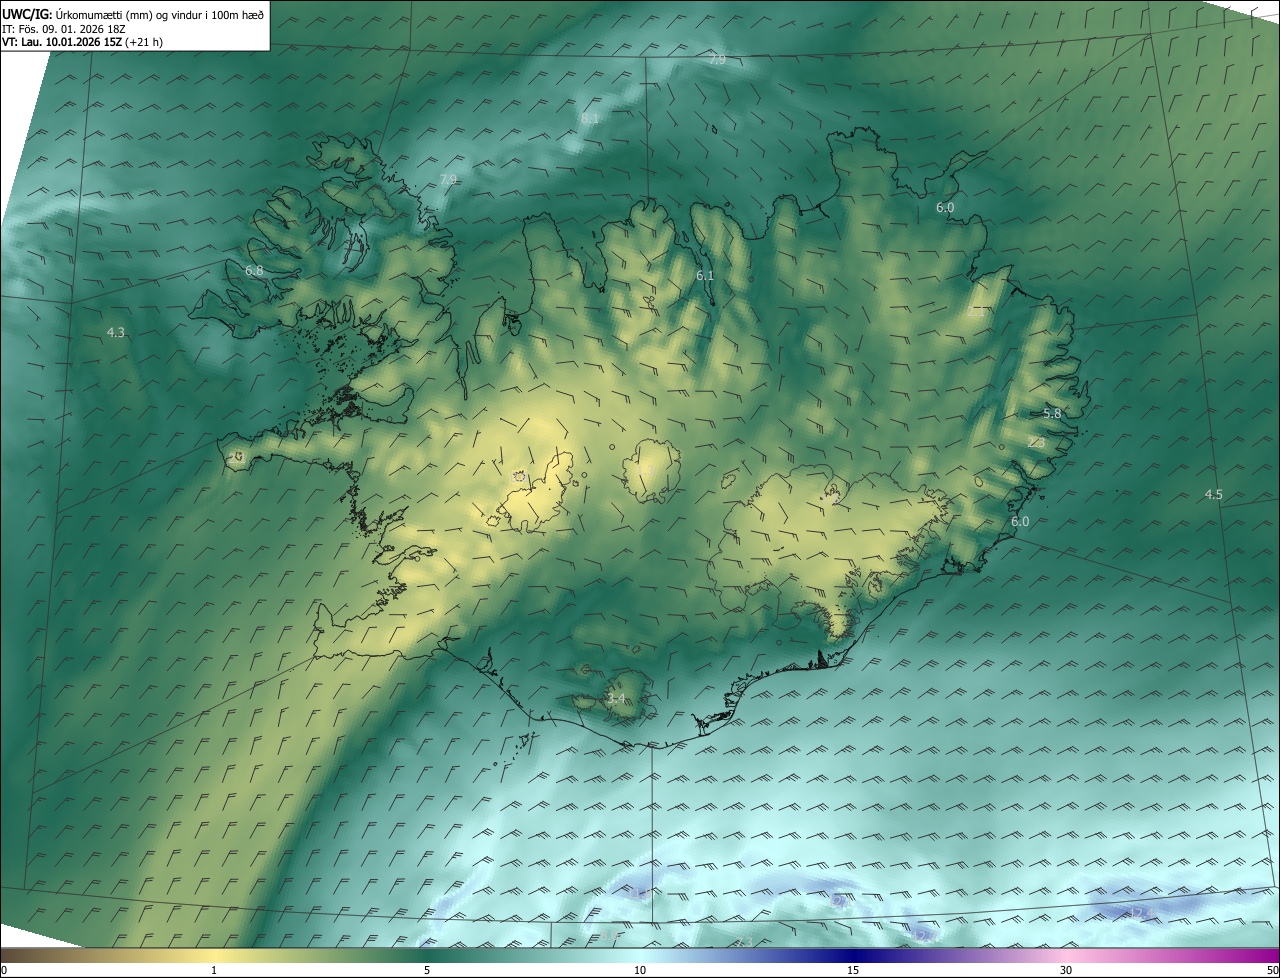This screenshot has width=1280, height=978.
Task: Click the 1 tick on the color scale
Action: 214,970
